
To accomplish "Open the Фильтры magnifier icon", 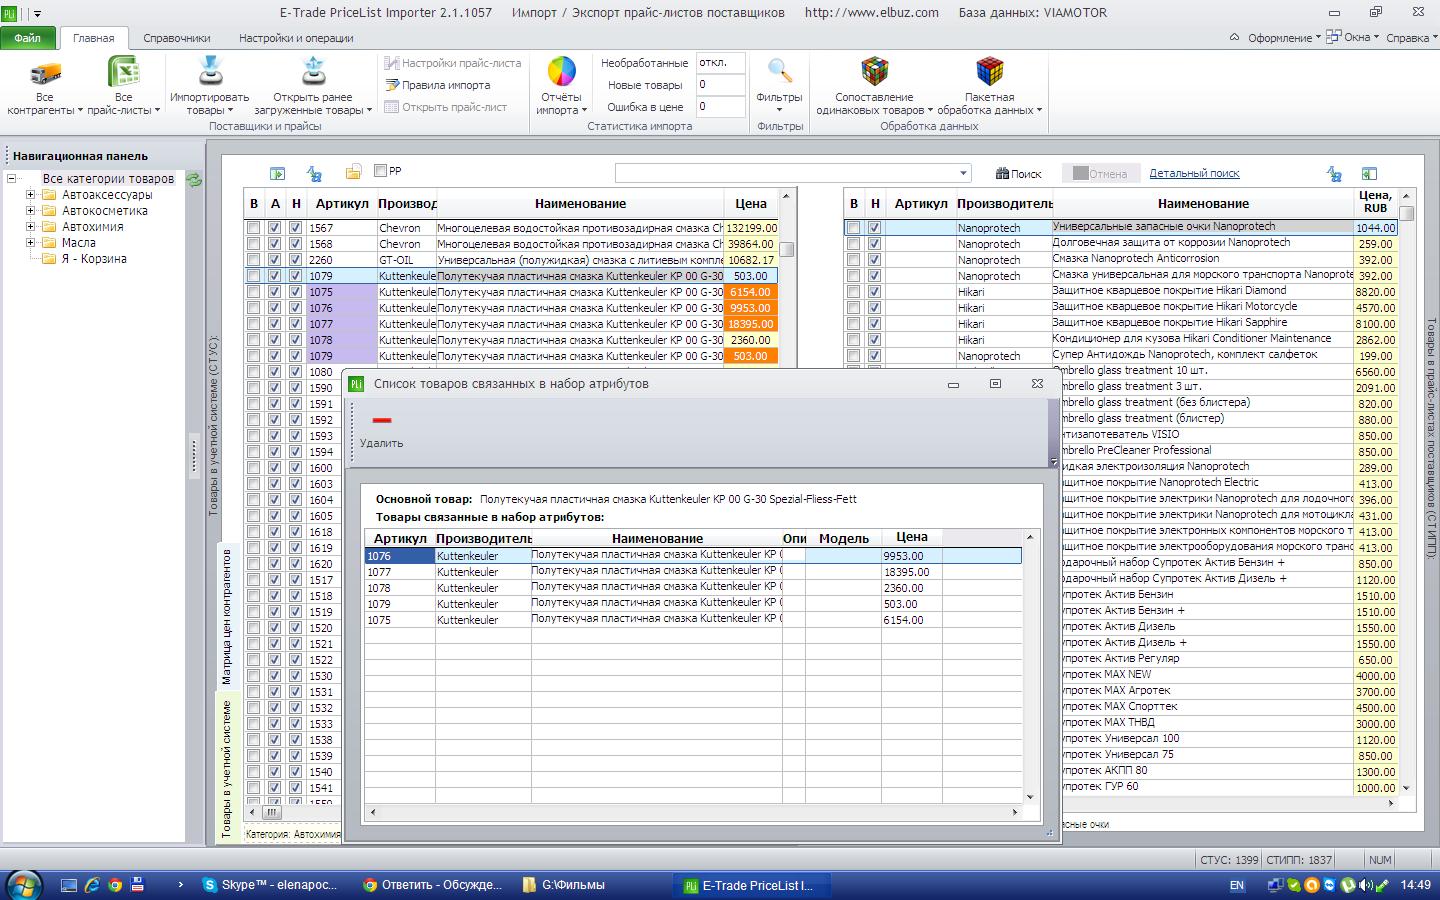I will pos(780,71).
